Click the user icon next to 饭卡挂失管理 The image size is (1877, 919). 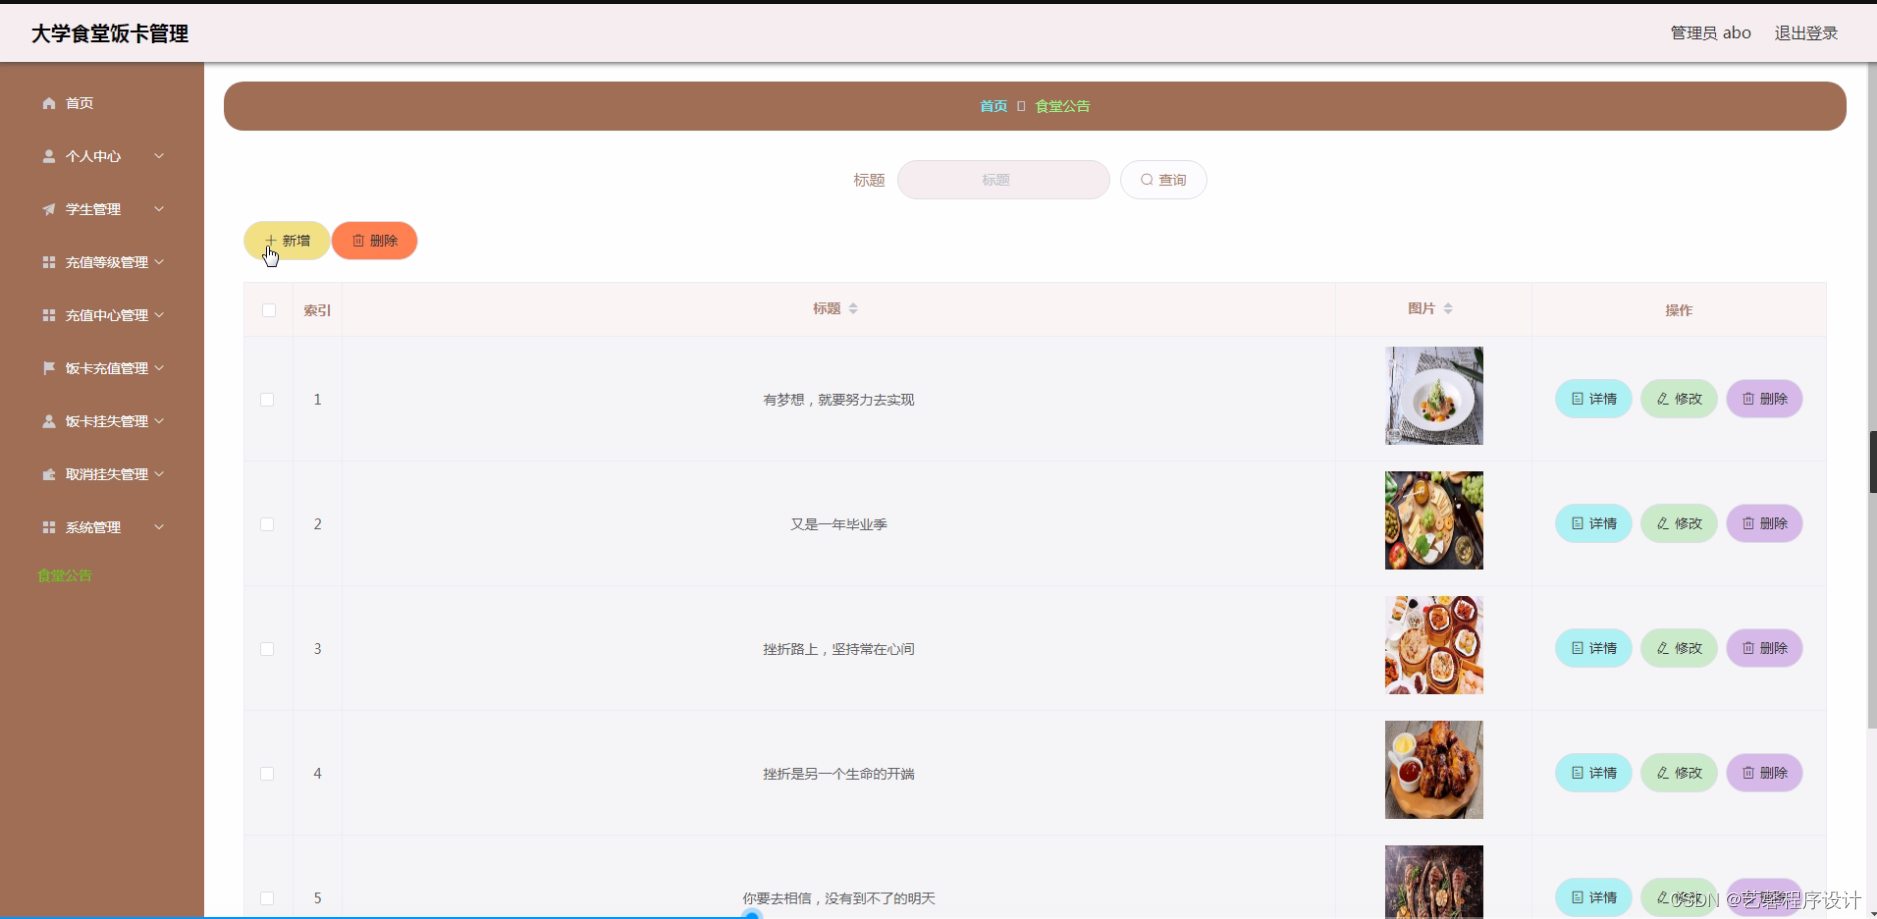point(47,421)
